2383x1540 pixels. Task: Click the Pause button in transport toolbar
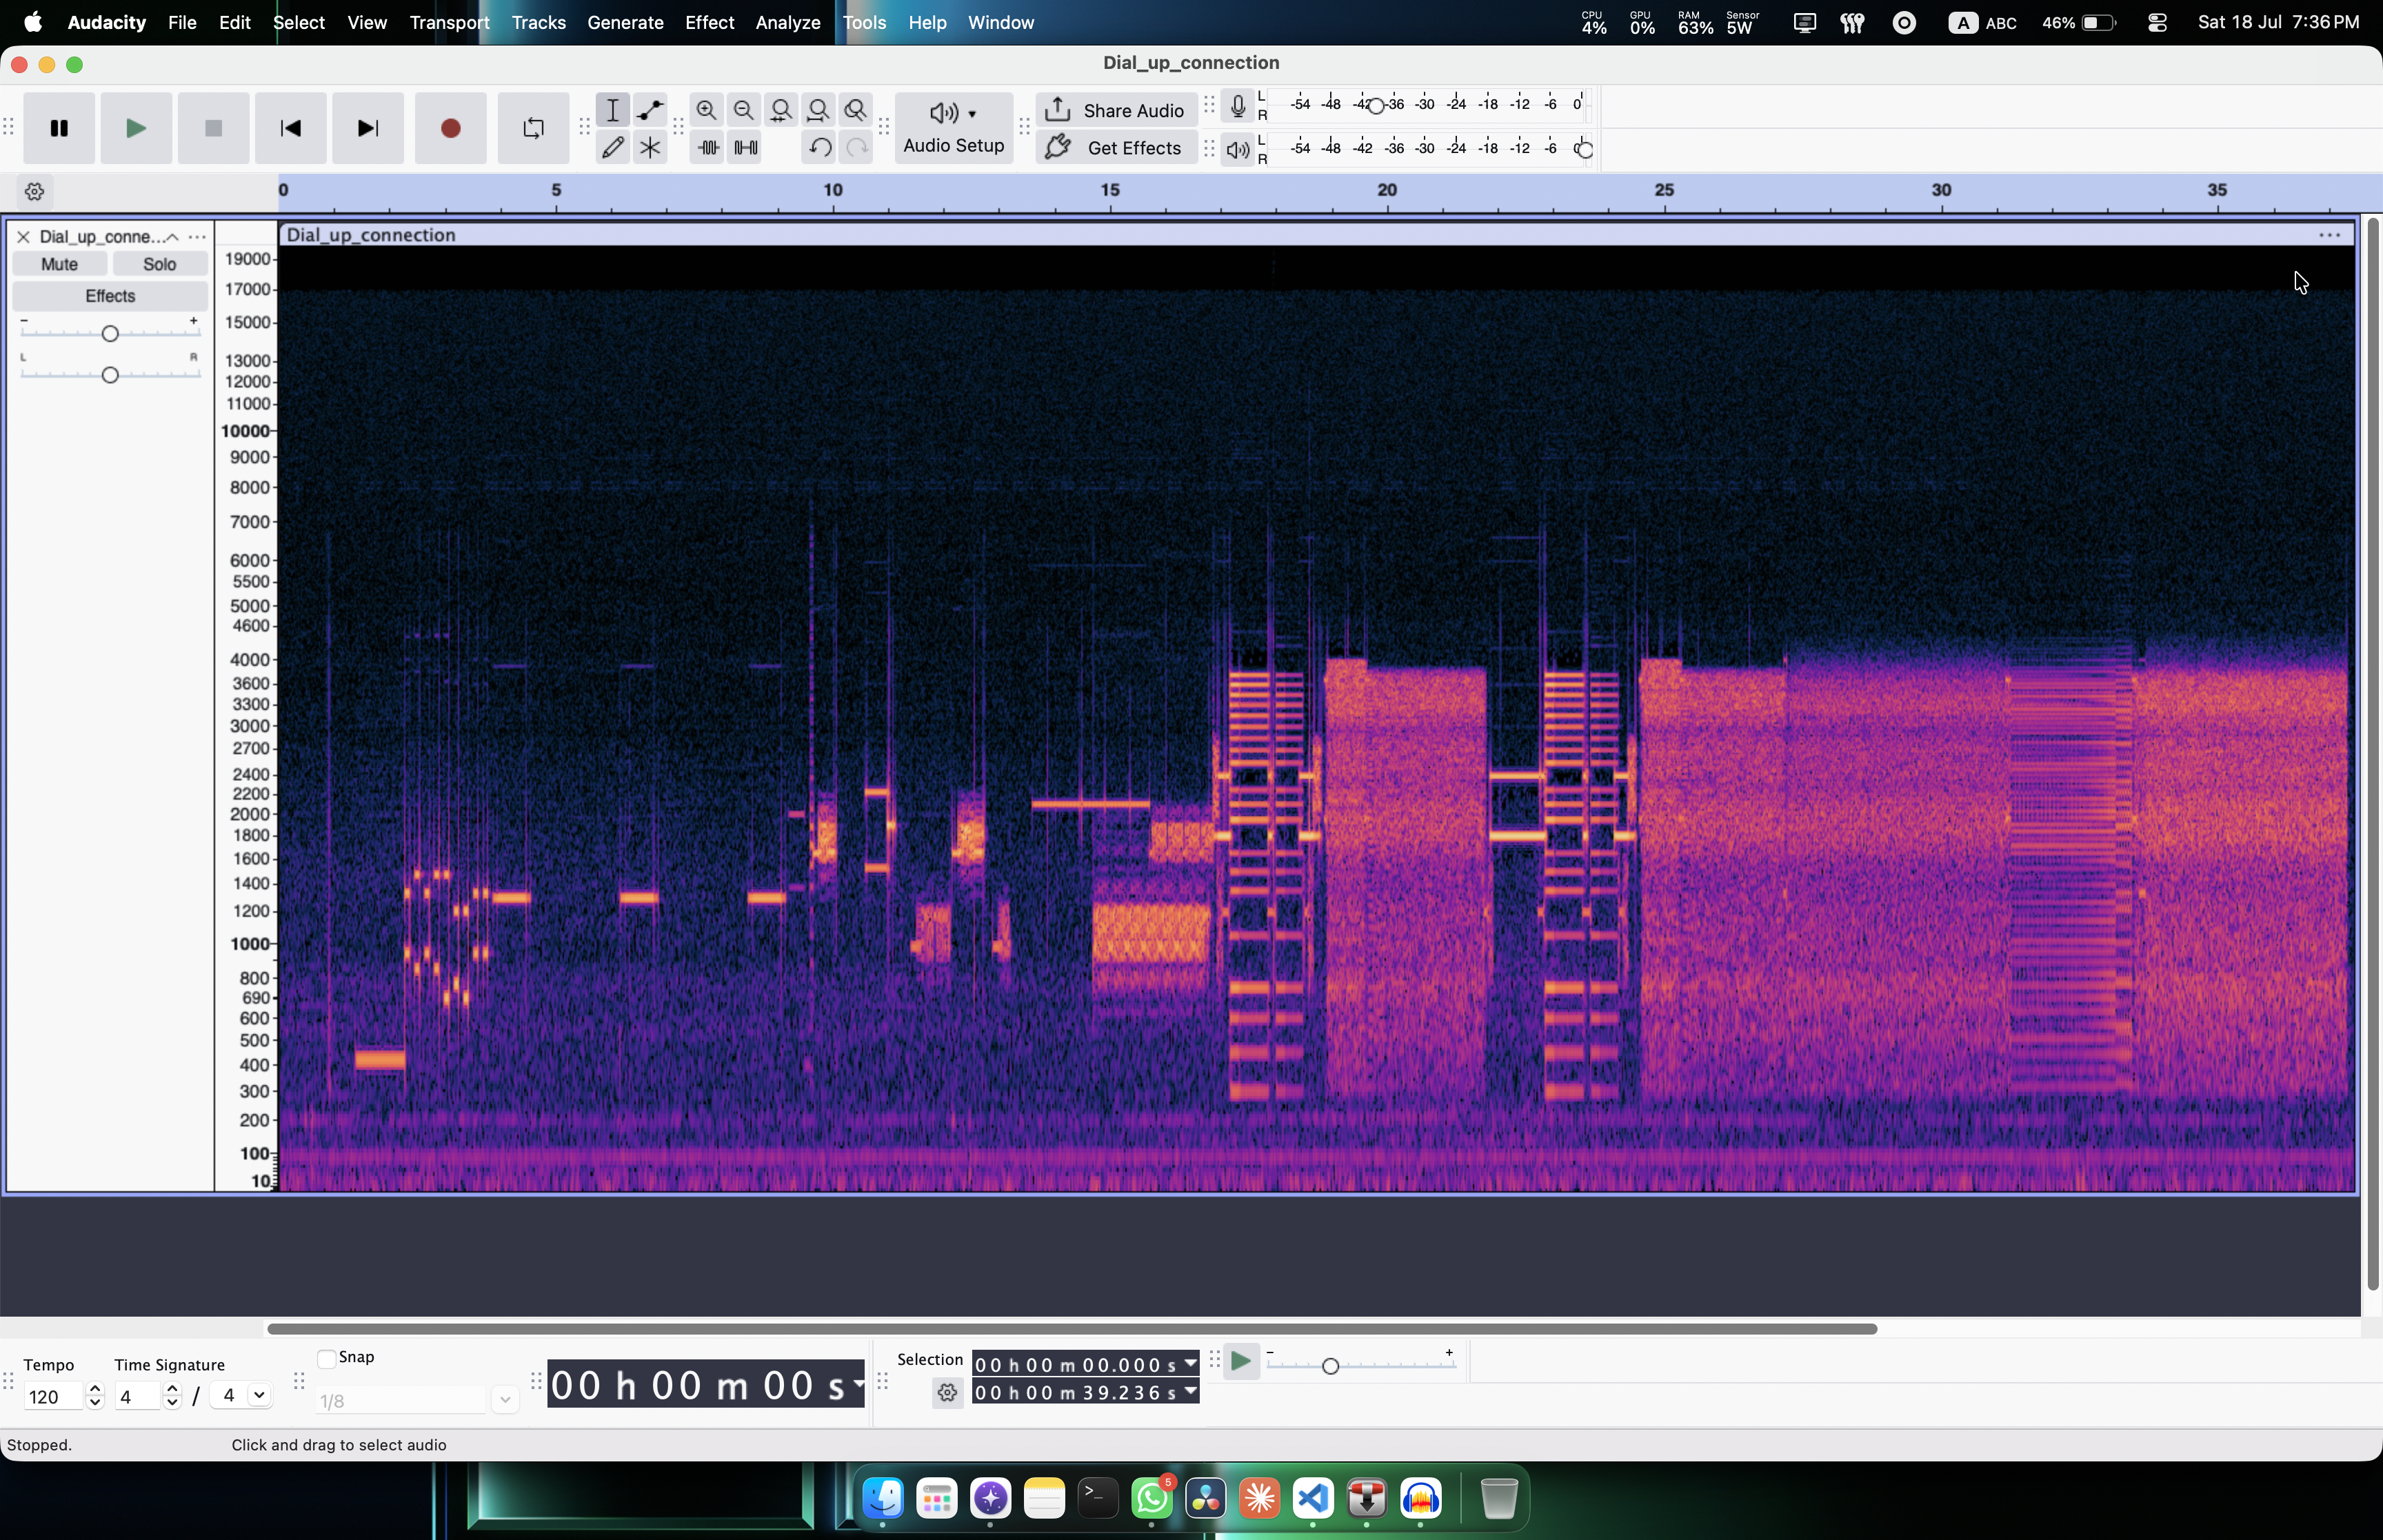tap(59, 128)
